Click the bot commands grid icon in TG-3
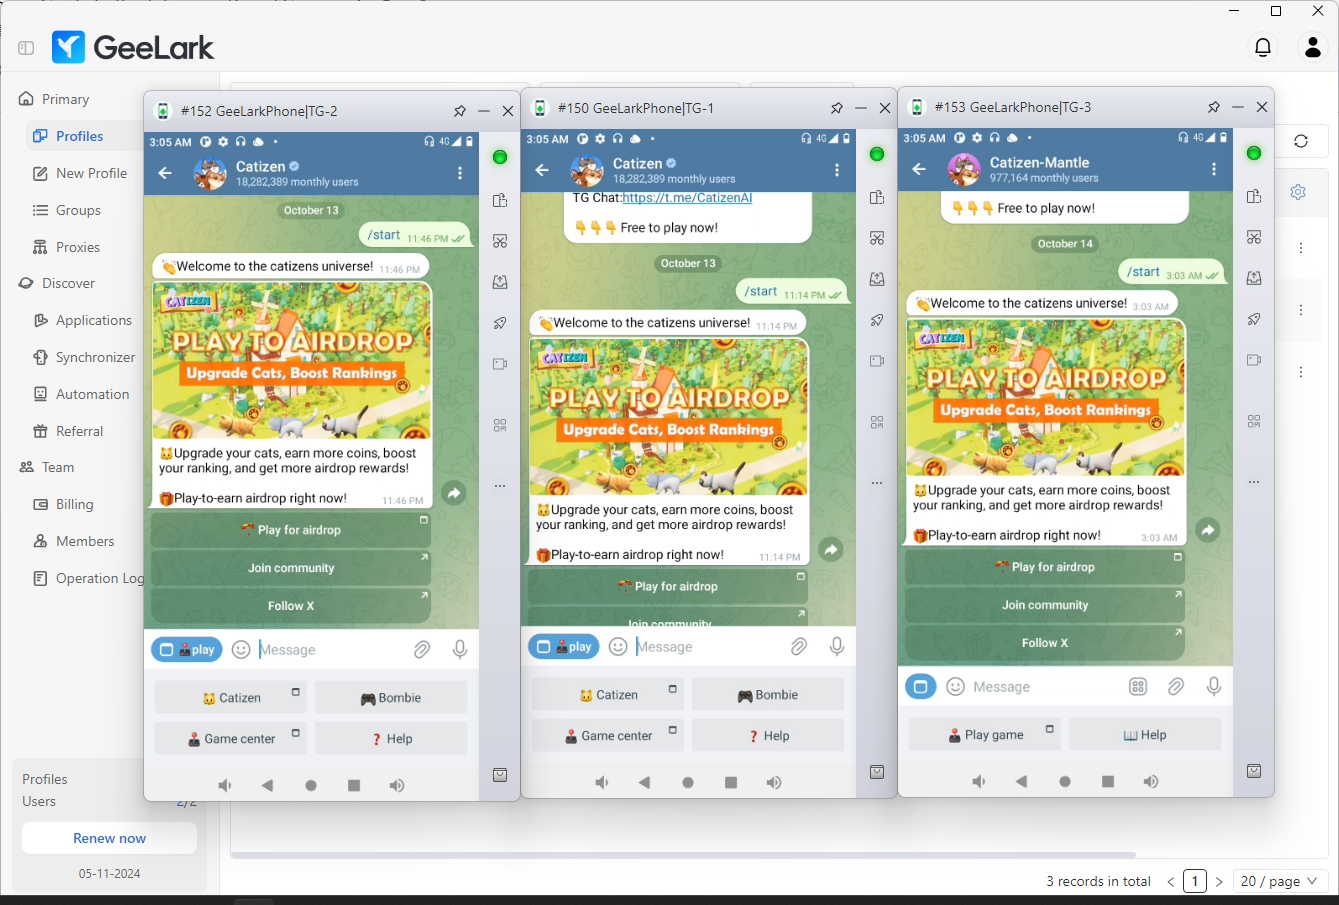Viewport: 1339px width, 905px height. tap(1138, 687)
